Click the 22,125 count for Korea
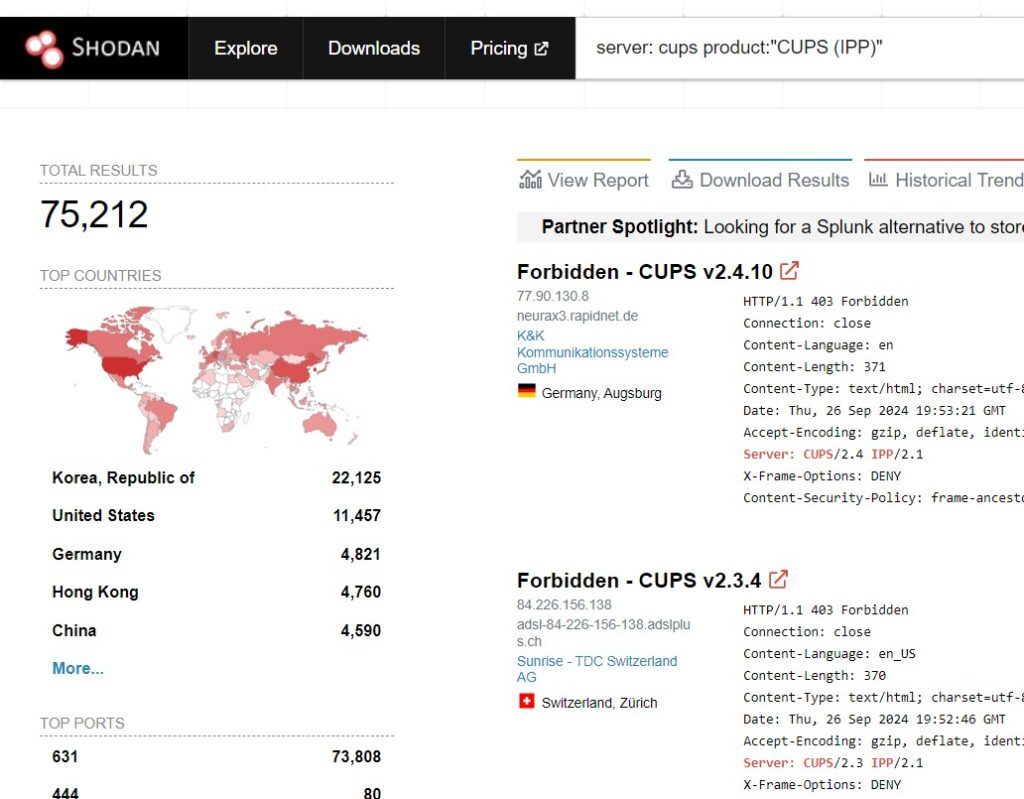Viewport: 1024px width, 799px height. (356, 478)
